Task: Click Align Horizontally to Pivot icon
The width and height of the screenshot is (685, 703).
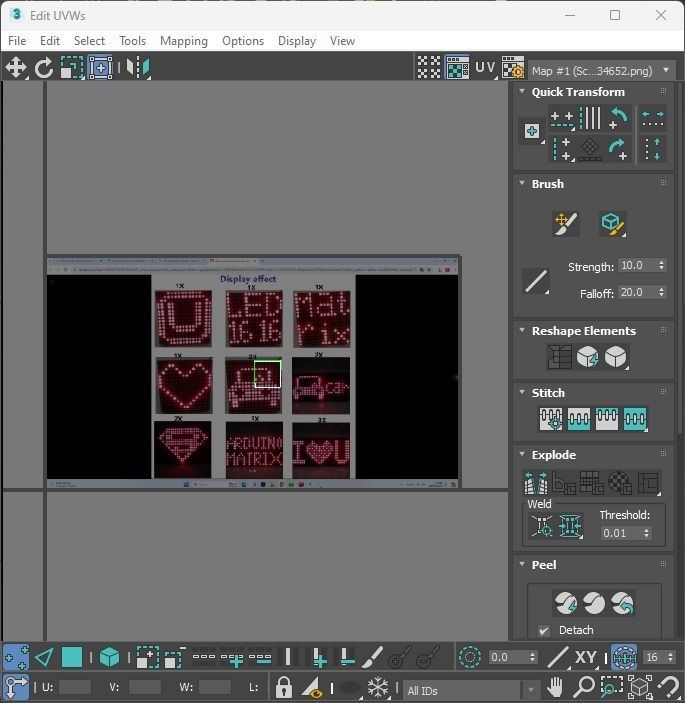Action: [x=562, y=119]
